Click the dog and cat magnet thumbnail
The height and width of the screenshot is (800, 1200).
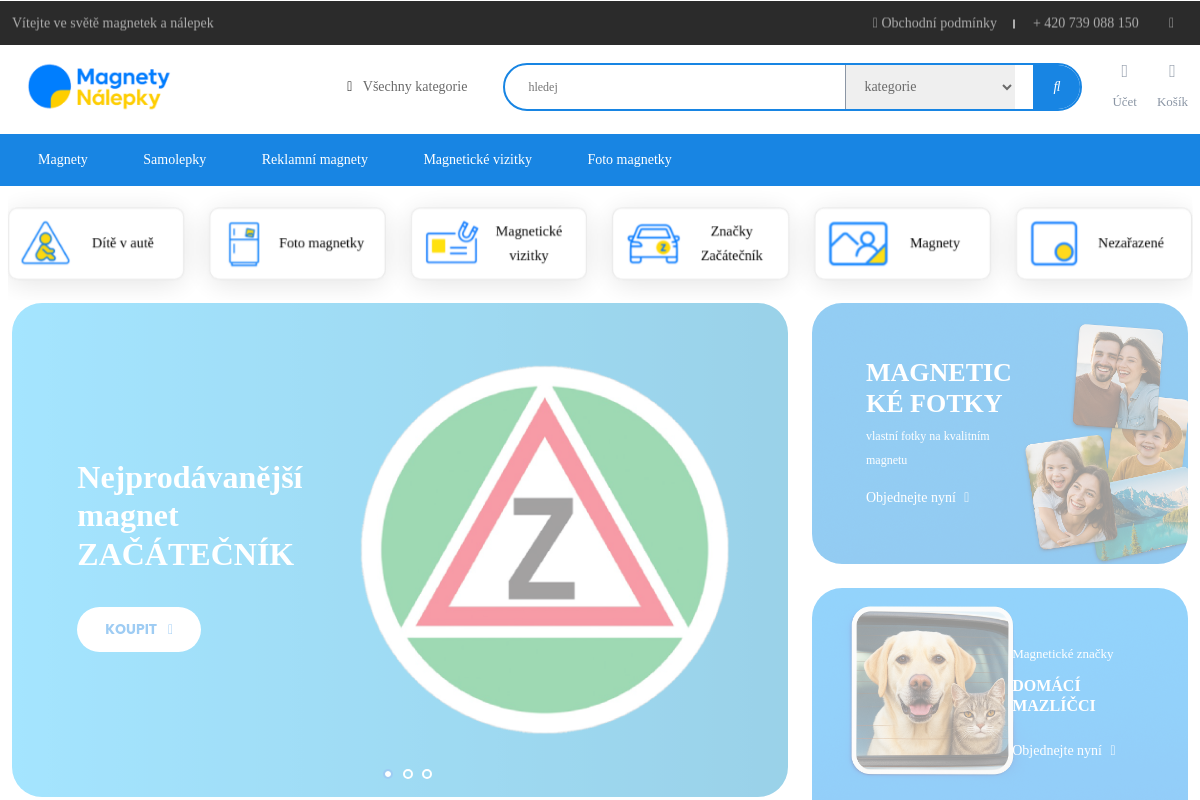[x=932, y=690]
